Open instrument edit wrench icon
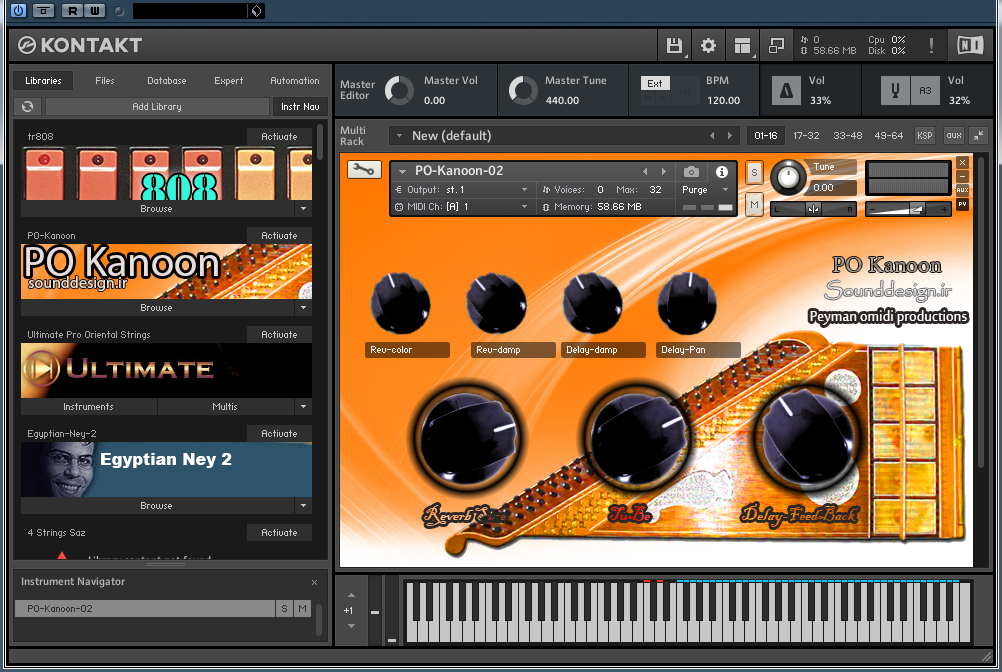Viewport: 1002px width, 672px height. pyautogui.click(x=364, y=170)
